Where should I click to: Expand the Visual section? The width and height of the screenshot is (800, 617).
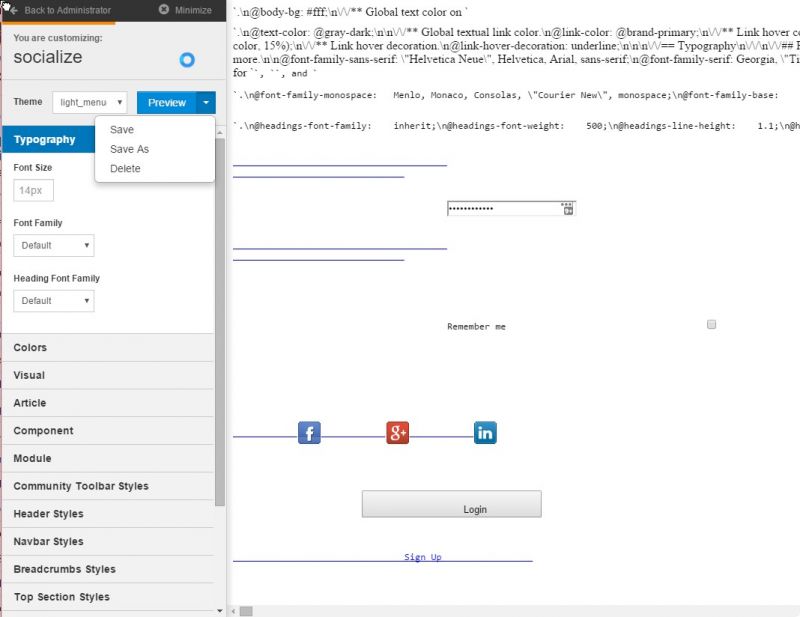pyautogui.click(x=108, y=375)
